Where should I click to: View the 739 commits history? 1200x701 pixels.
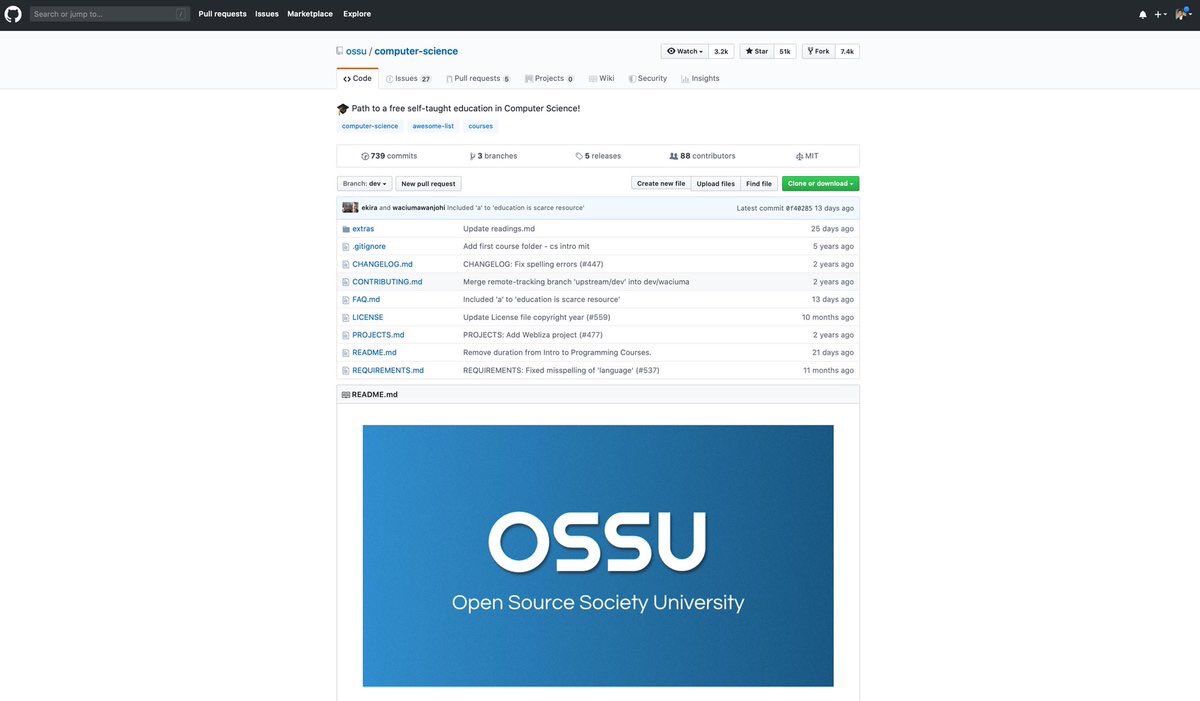(x=389, y=156)
